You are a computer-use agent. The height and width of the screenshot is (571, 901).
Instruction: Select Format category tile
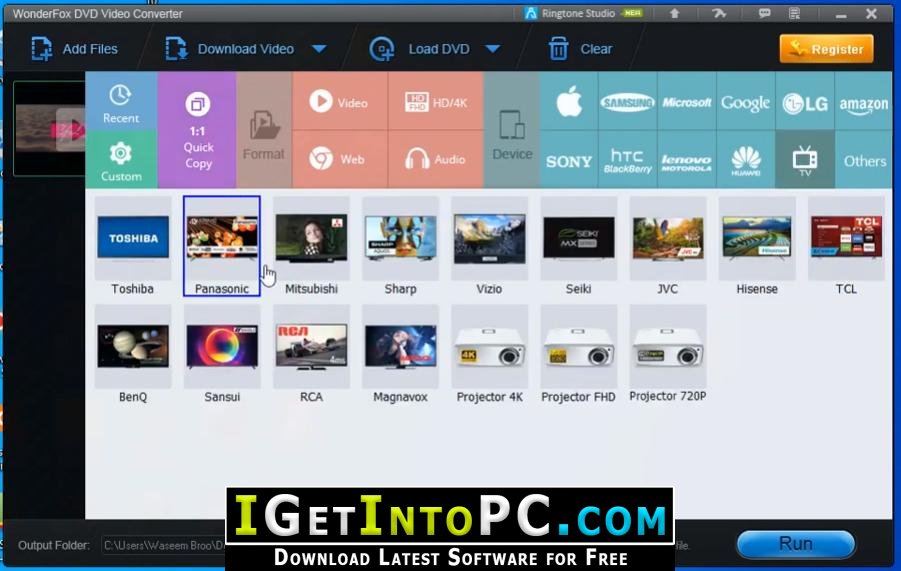(264, 130)
